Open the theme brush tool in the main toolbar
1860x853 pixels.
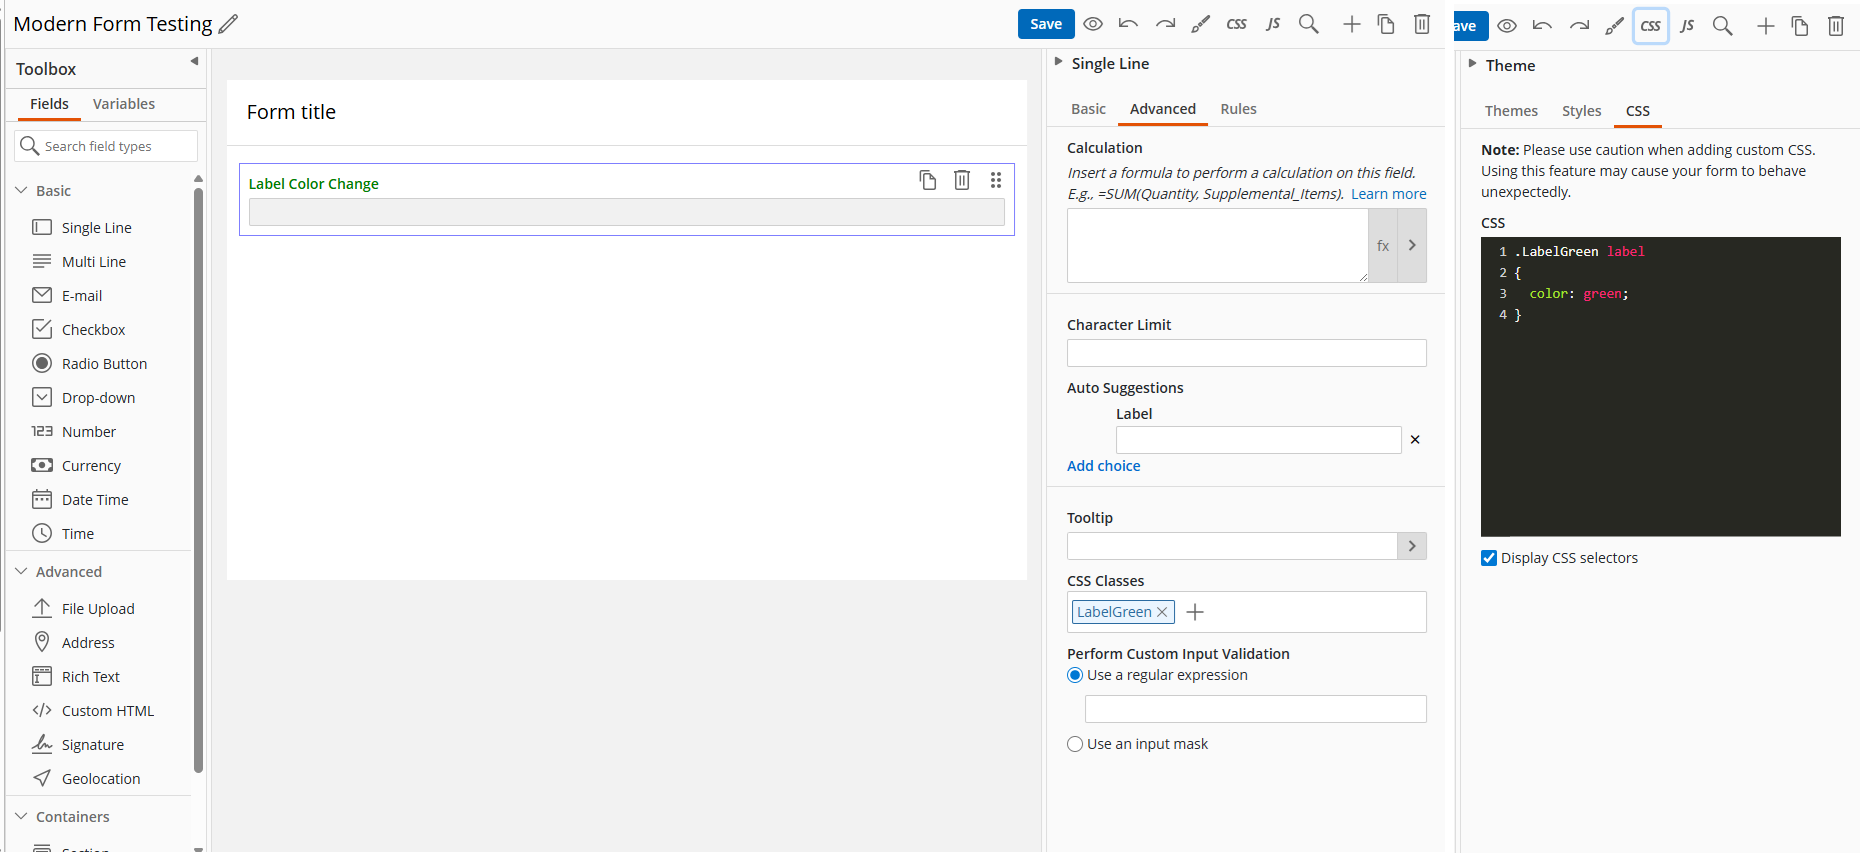click(x=1201, y=24)
